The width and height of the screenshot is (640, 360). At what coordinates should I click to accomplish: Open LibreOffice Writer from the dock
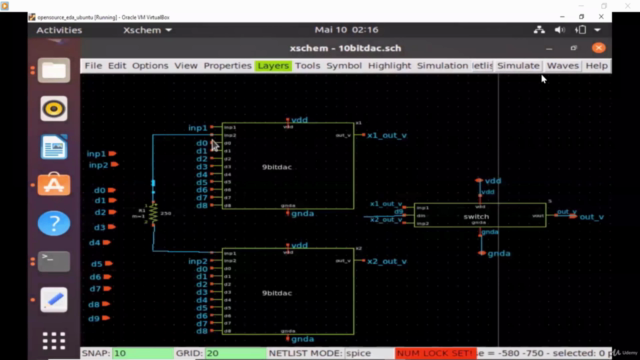tap(54, 147)
